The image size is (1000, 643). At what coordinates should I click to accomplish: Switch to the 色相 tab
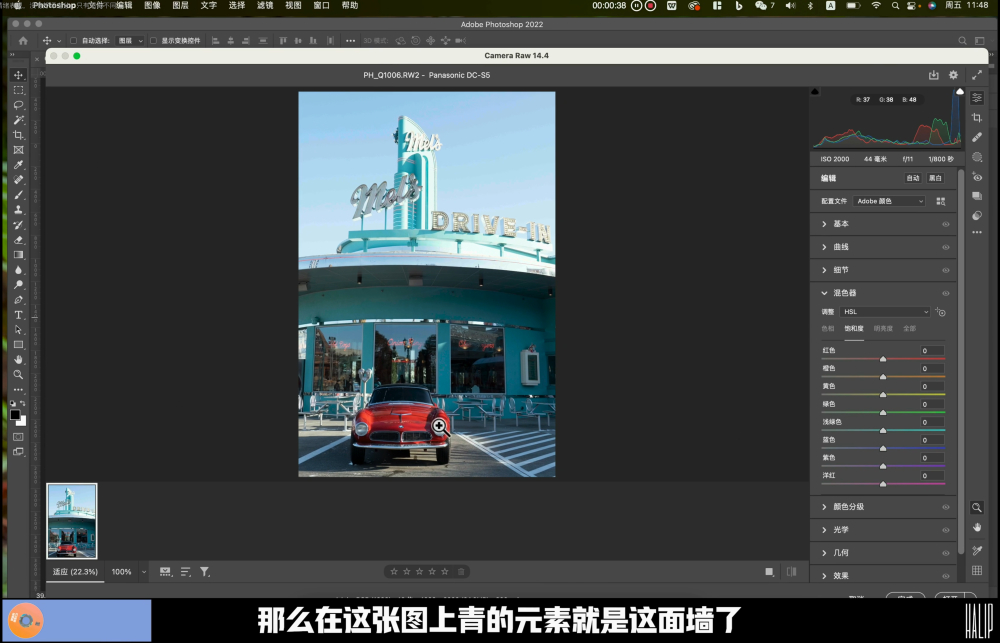[x=828, y=329]
